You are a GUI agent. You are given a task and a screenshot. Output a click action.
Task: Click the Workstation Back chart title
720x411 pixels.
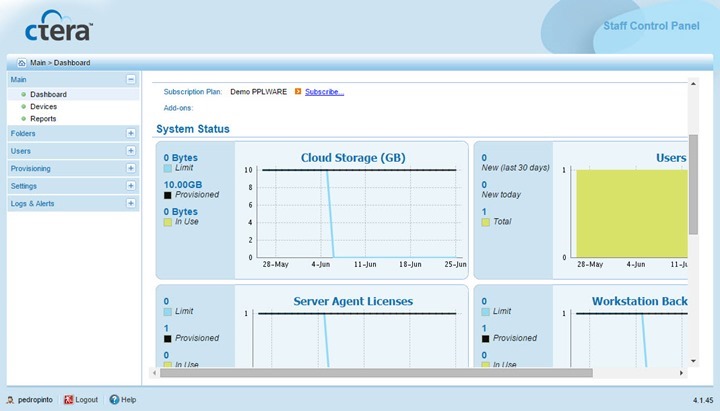(x=640, y=301)
